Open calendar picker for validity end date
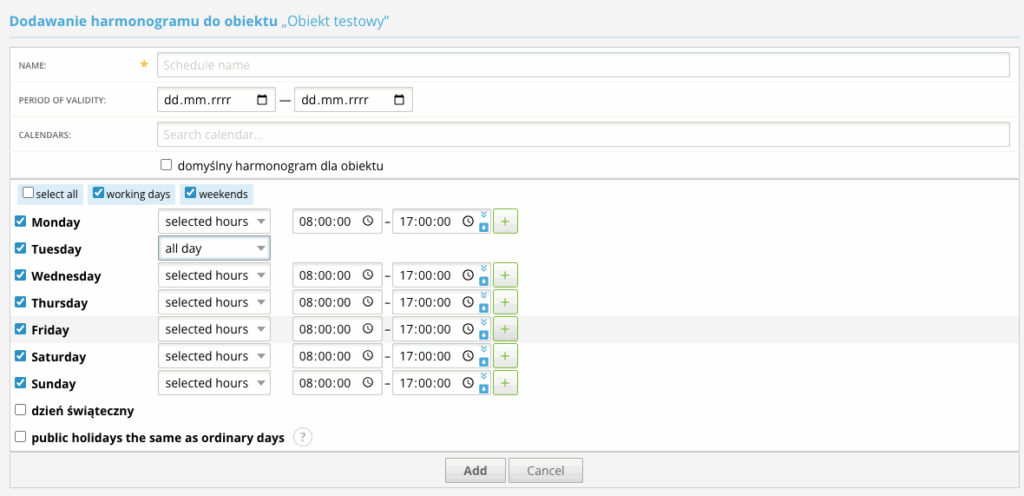Image resolution: width=1024 pixels, height=496 pixels. click(399, 100)
